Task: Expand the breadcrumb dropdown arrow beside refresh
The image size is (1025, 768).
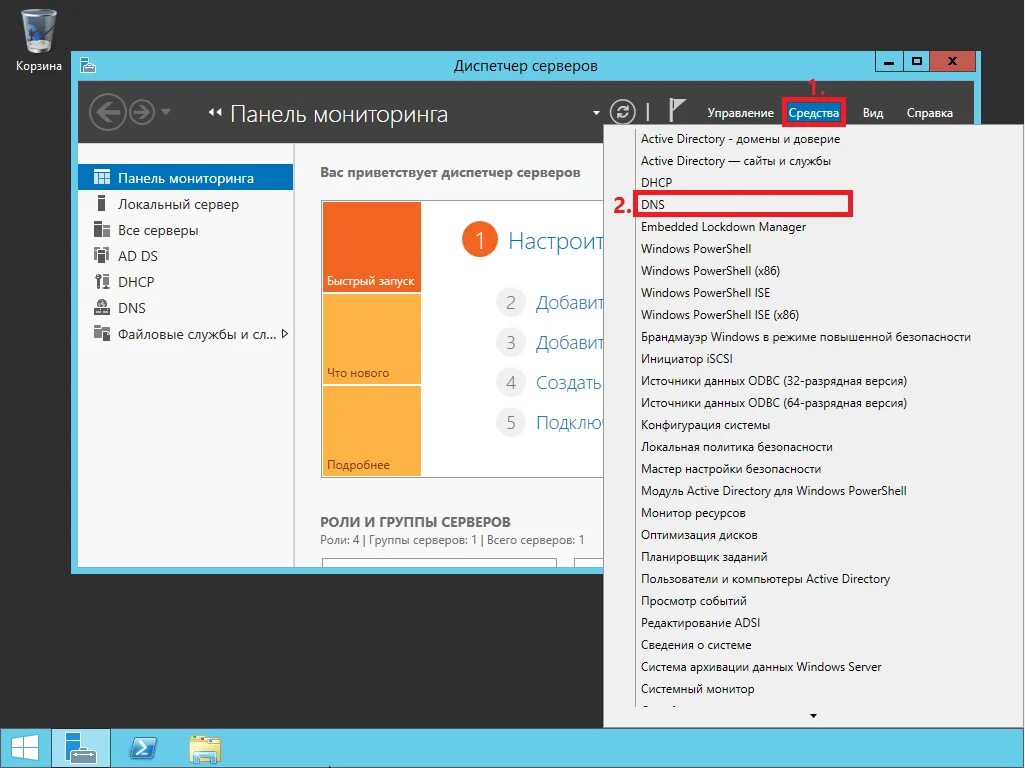Action: click(x=596, y=112)
